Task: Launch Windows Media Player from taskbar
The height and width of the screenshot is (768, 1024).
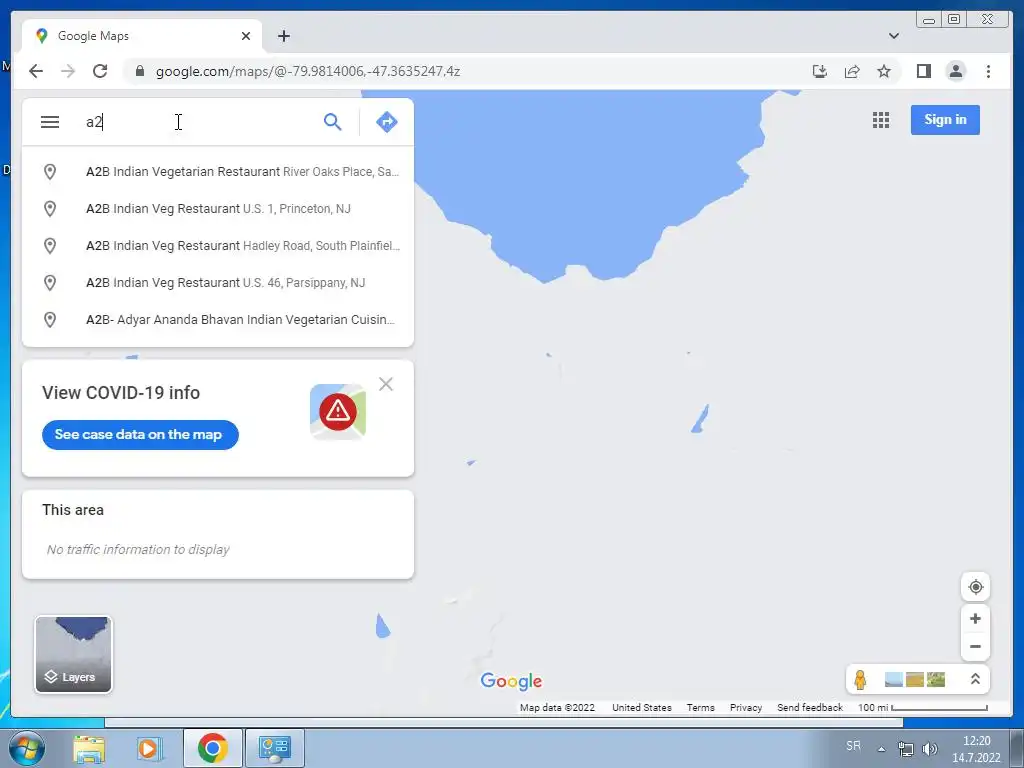Action: pos(150,748)
